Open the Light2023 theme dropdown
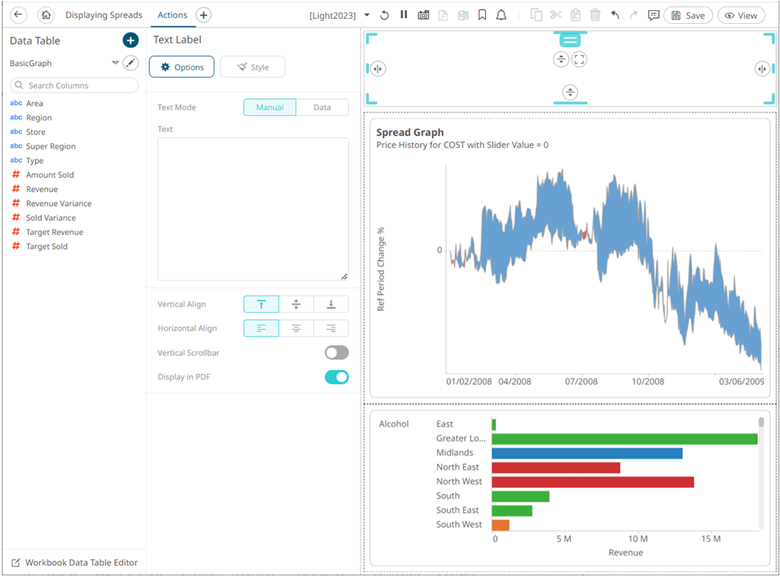Image resolution: width=780 pixels, height=576 pixels. point(367,15)
